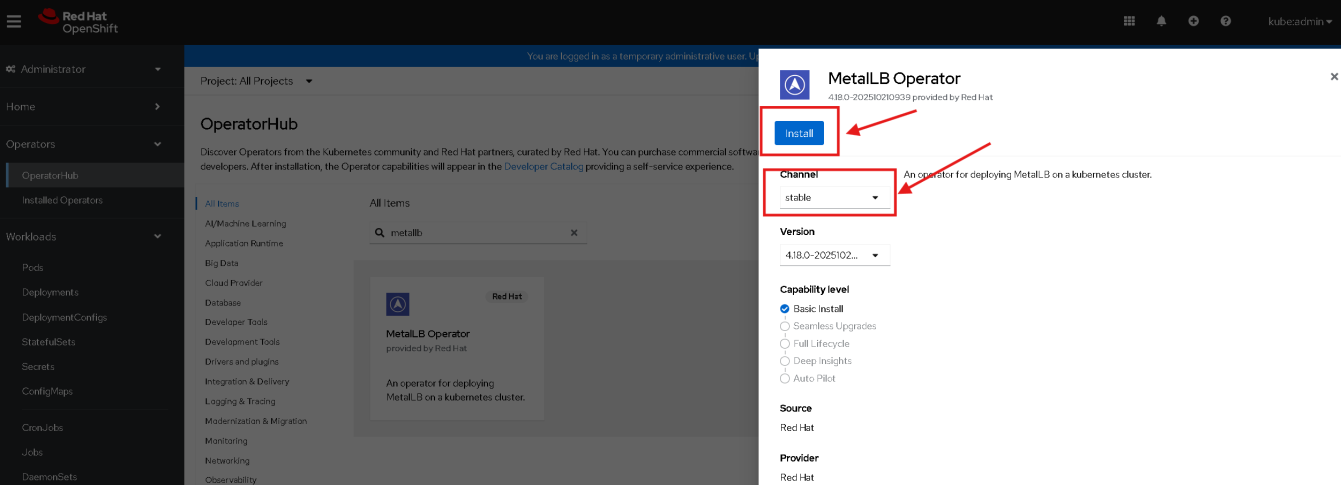Clear the metallb search filter text
The image size is (1341, 485).
click(x=574, y=232)
